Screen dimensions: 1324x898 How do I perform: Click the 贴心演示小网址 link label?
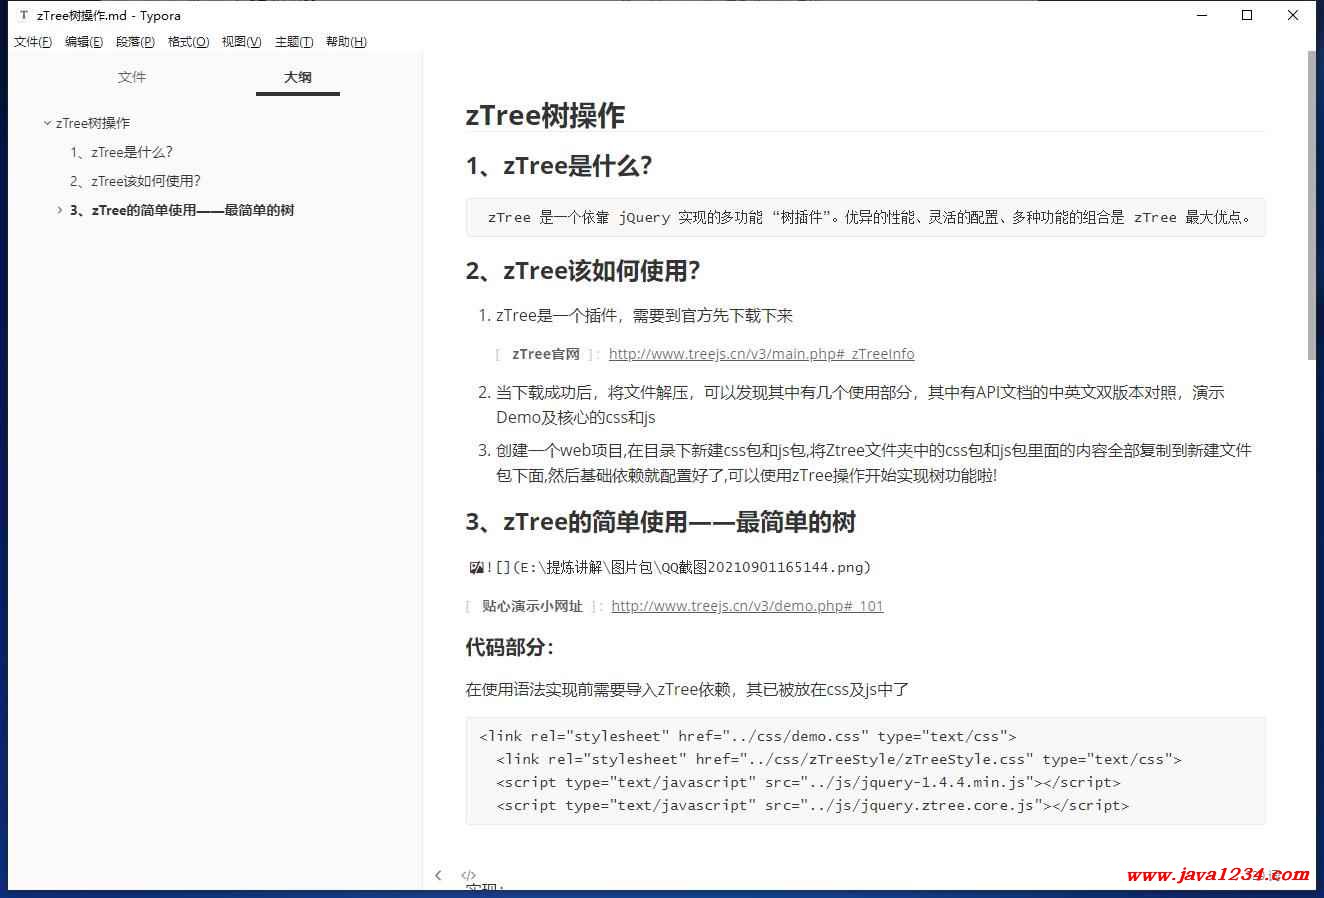click(532, 606)
